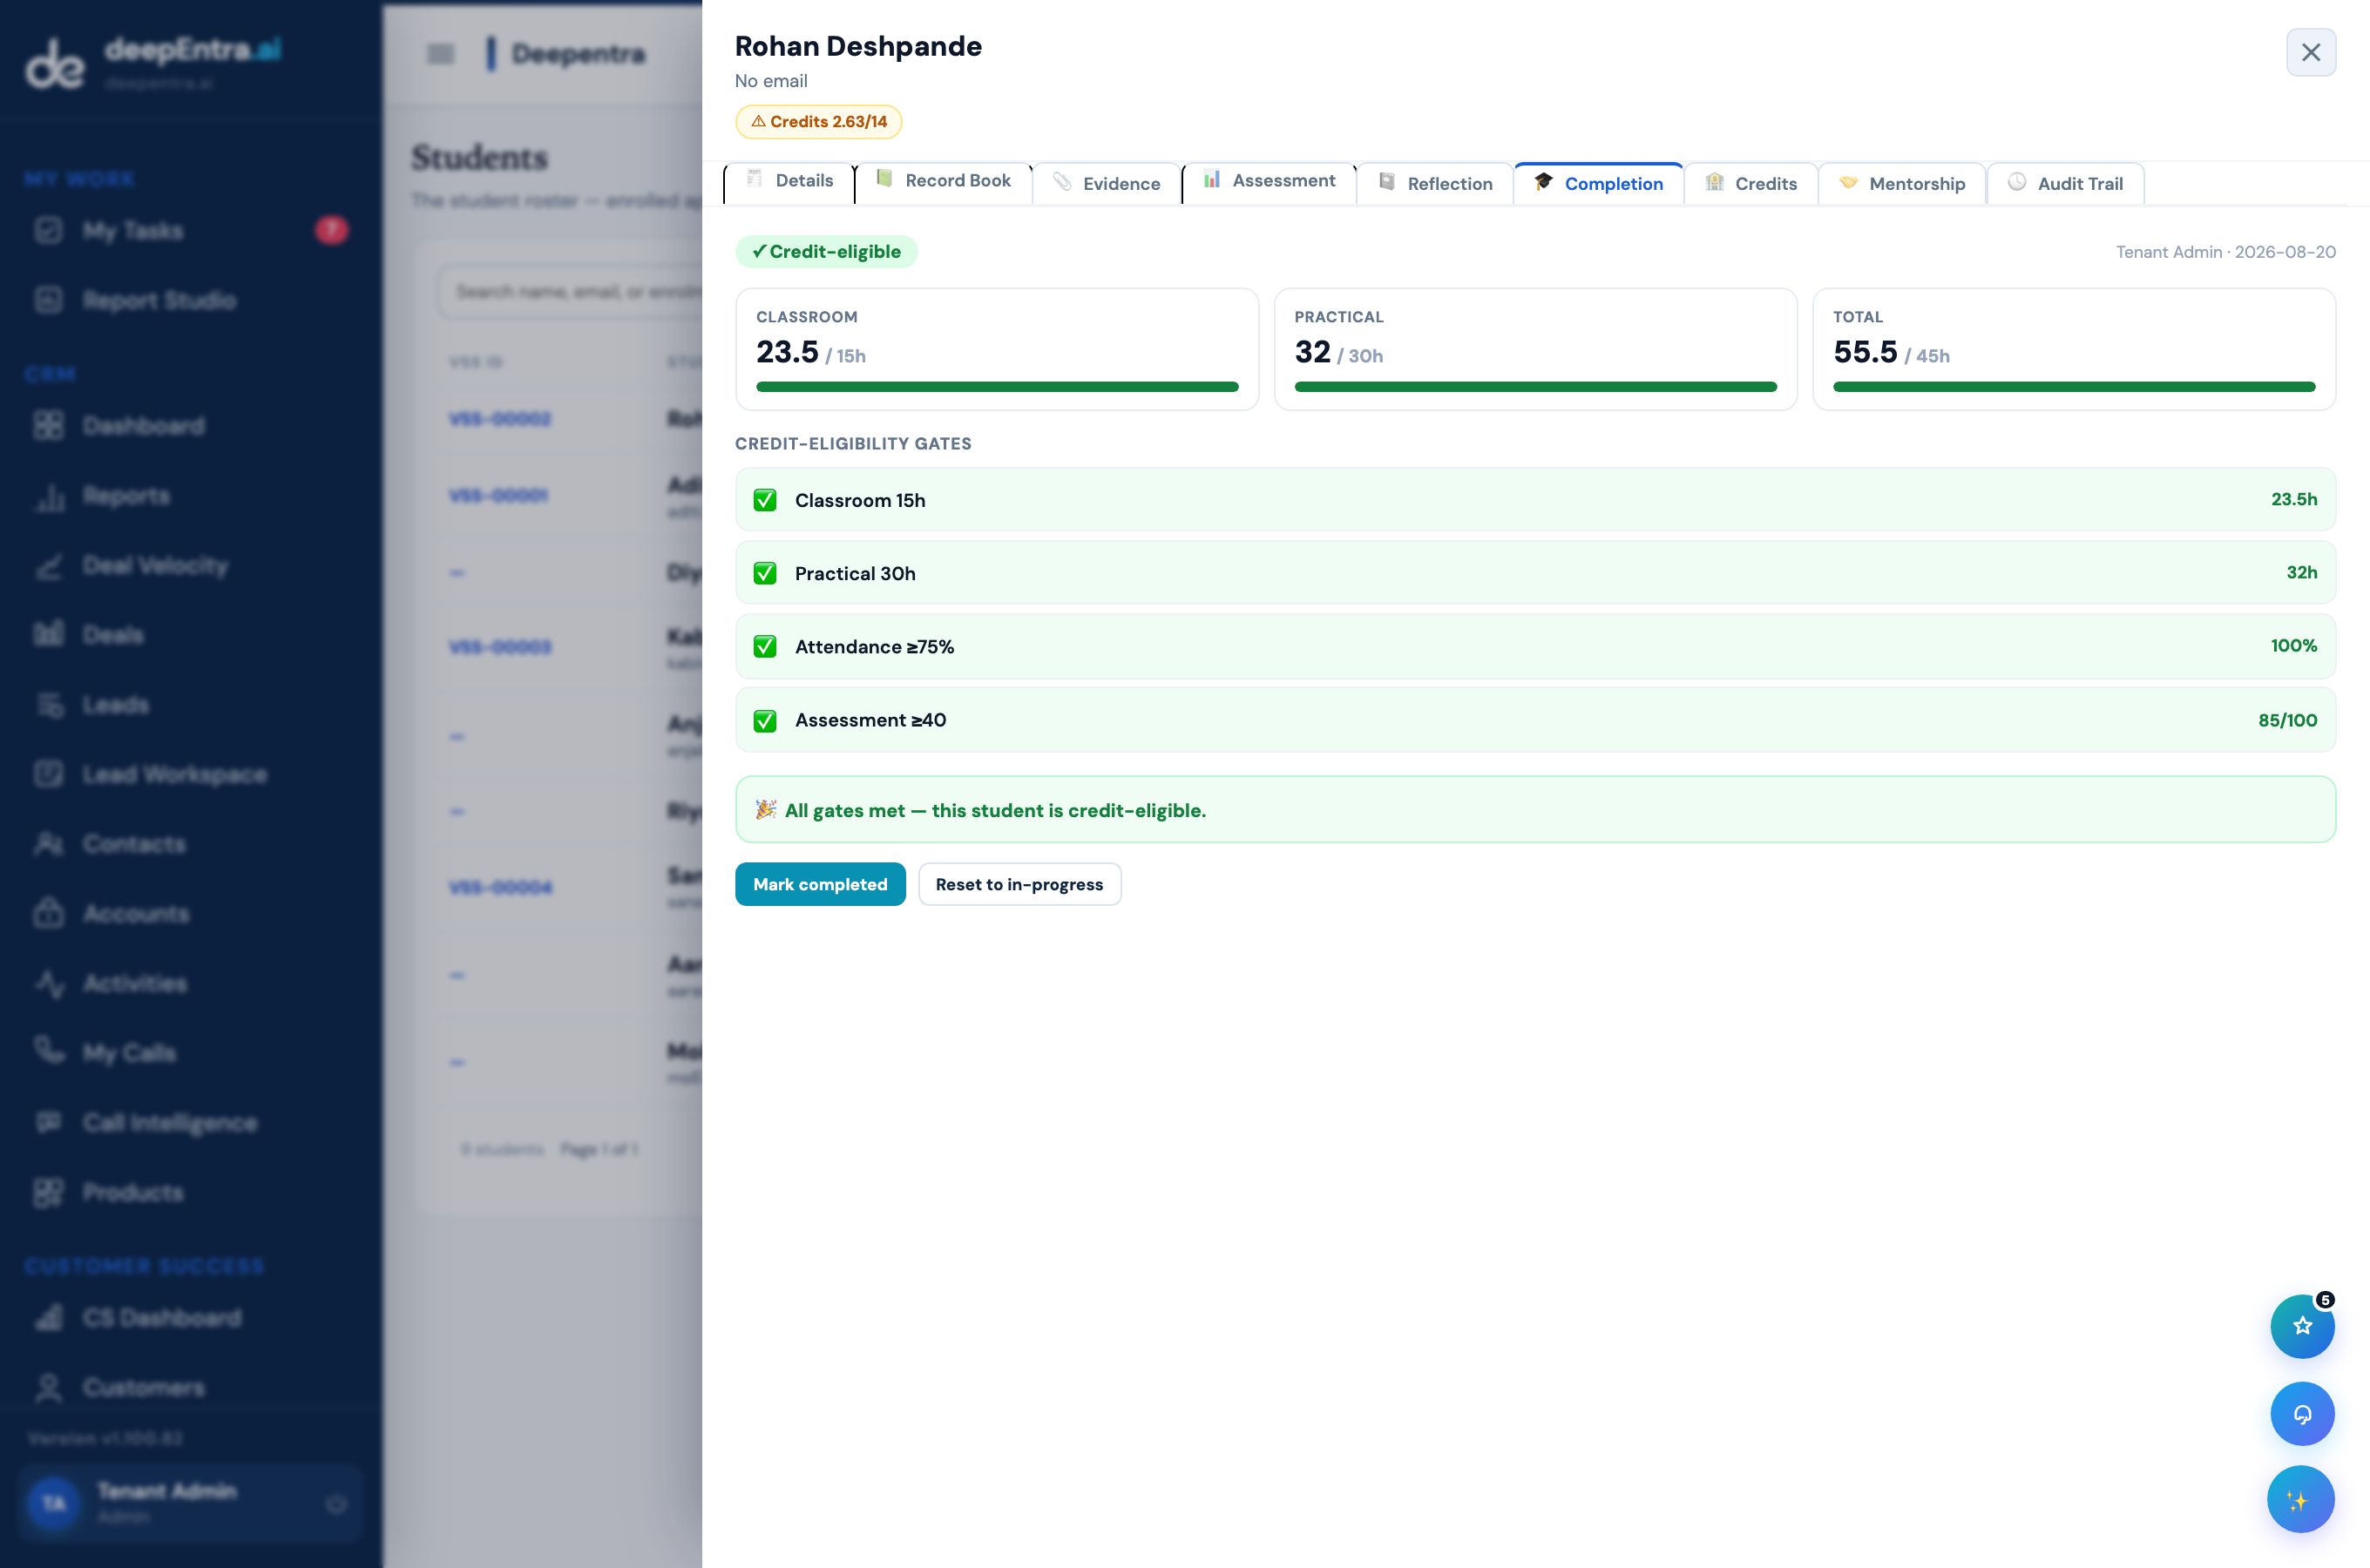
Task: Toggle the Assessment ≥40 gate checkbox
Action: tap(765, 720)
